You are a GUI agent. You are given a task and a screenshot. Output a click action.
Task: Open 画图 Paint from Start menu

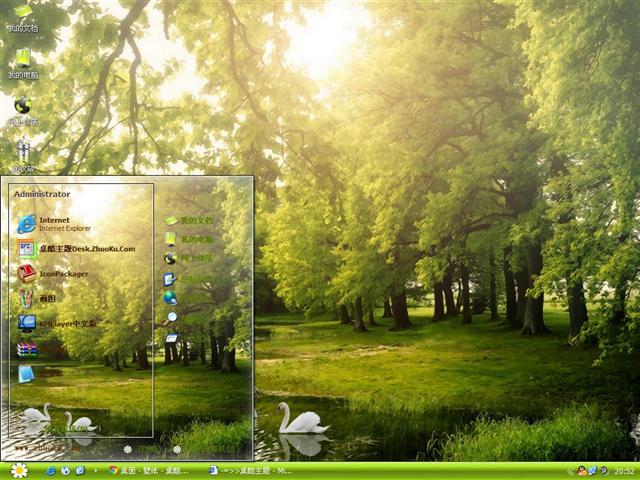(36, 299)
